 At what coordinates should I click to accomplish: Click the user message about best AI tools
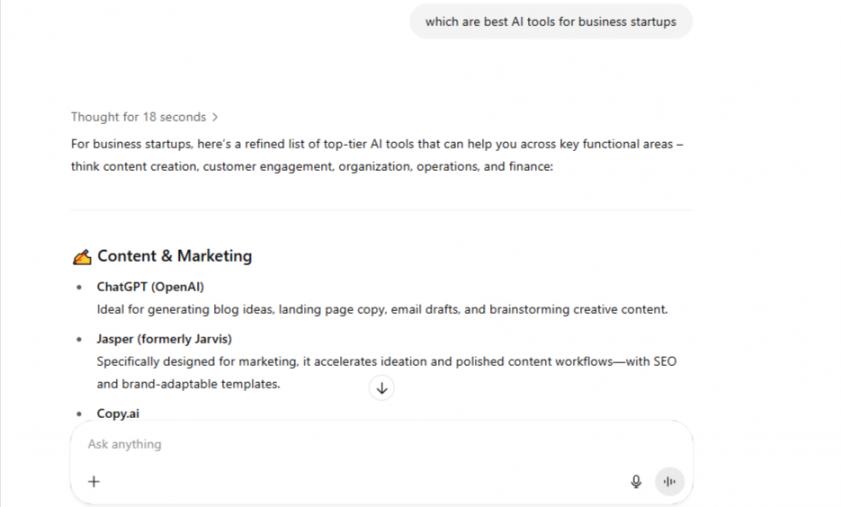(x=550, y=21)
